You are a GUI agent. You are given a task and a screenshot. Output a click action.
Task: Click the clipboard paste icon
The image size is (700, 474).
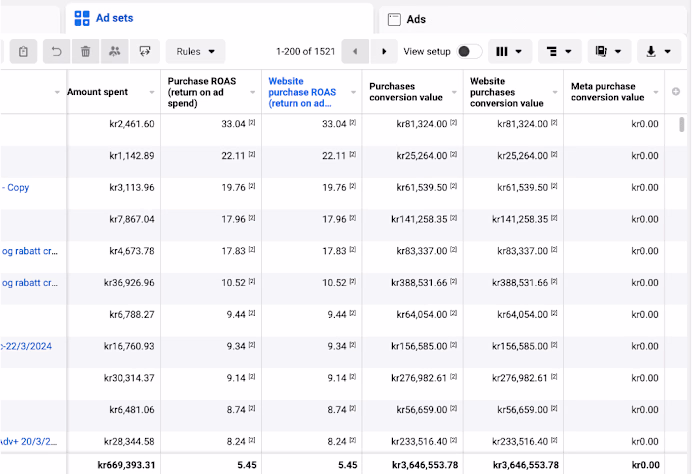[24, 51]
